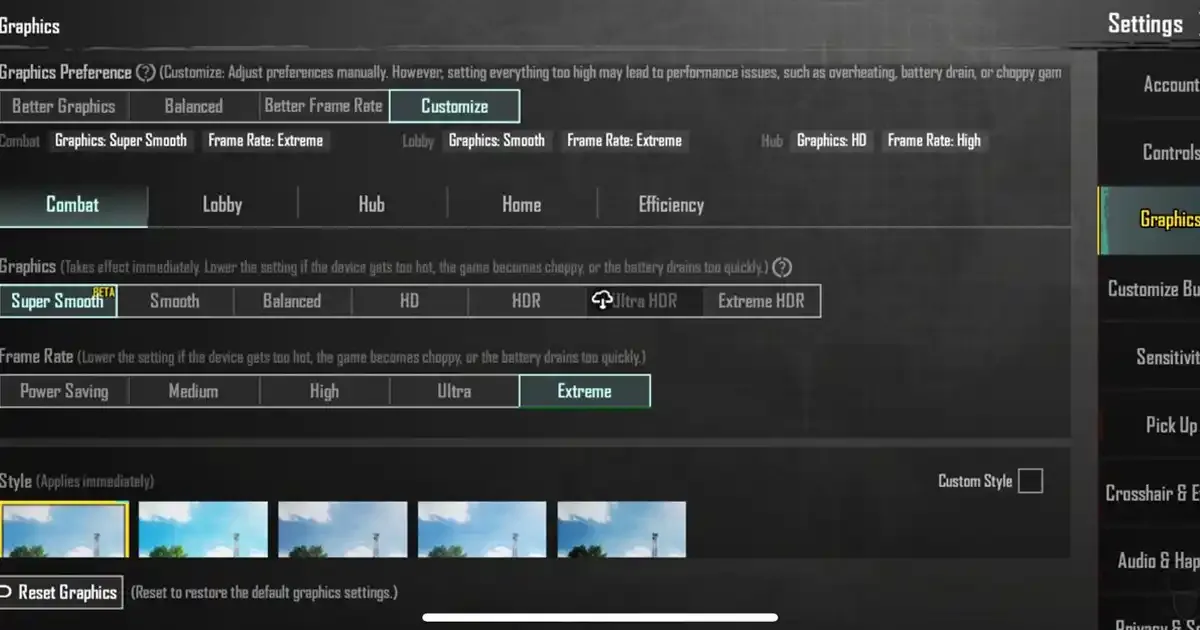The height and width of the screenshot is (630, 1200).
Task: Choose the fifth style thumbnail
Action: [621, 529]
